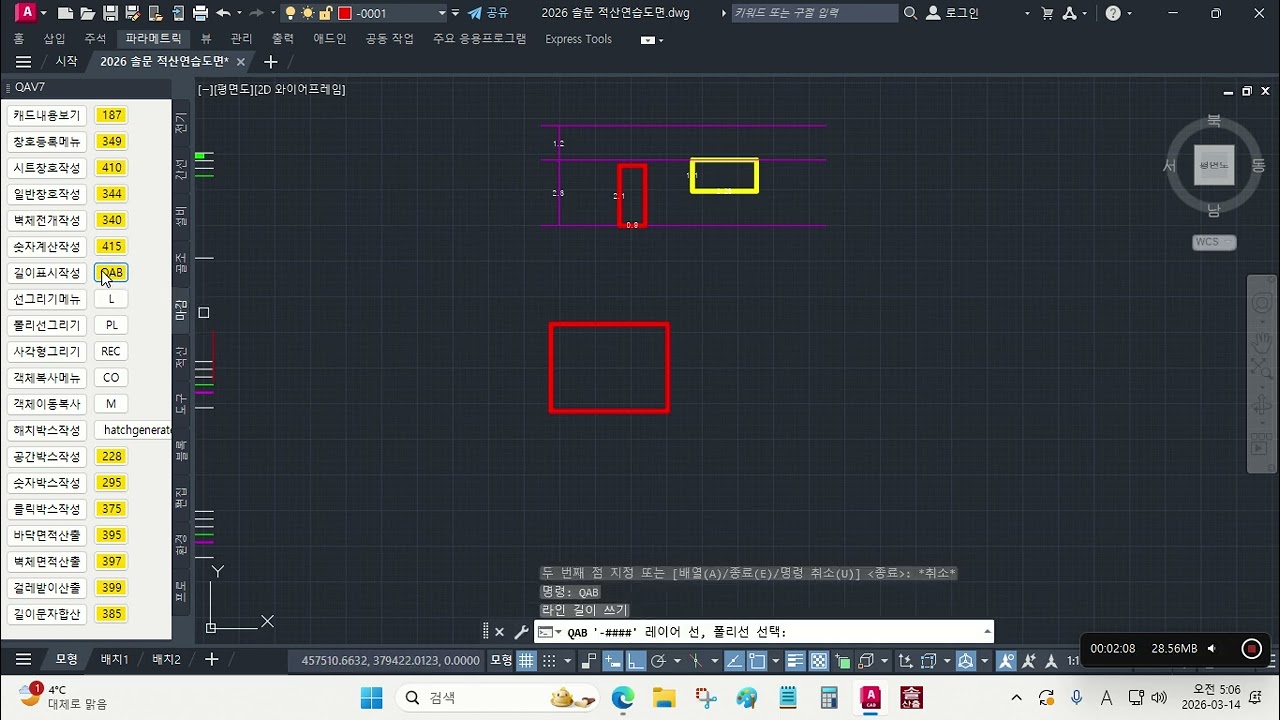Open the help question mark icon
This screenshot has height=720, width=1280.
coord(1113,13)
